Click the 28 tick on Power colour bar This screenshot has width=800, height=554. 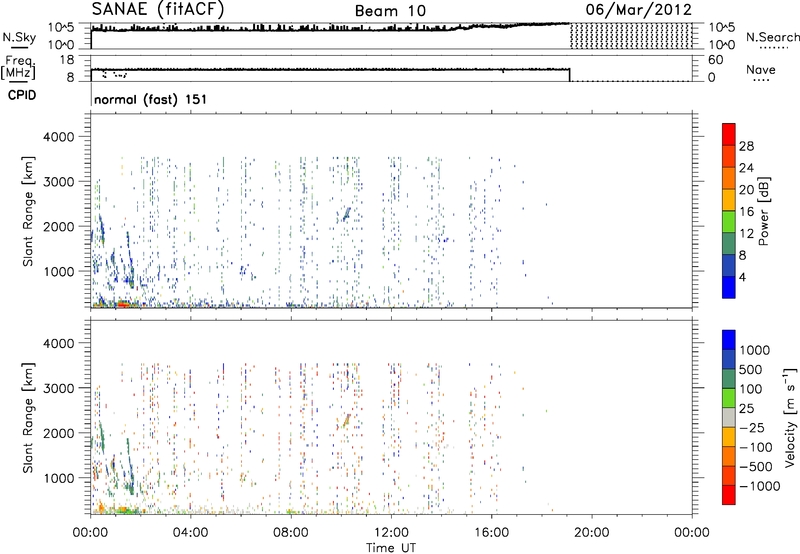point(746,146)
